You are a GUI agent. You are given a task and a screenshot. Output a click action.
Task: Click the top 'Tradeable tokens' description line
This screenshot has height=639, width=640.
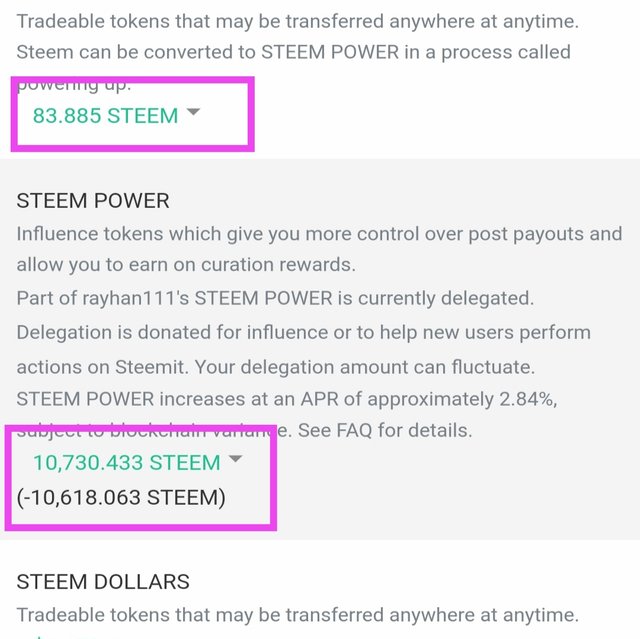click(297, 20)
